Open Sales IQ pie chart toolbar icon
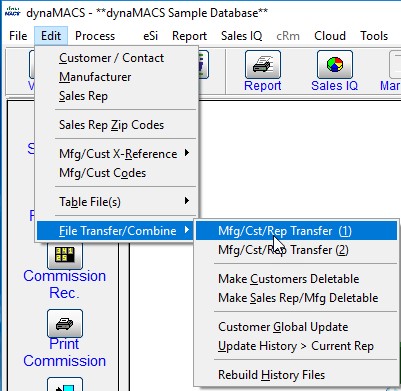The image size is (401, 391). pyautogui.click(x=335, y=65)
